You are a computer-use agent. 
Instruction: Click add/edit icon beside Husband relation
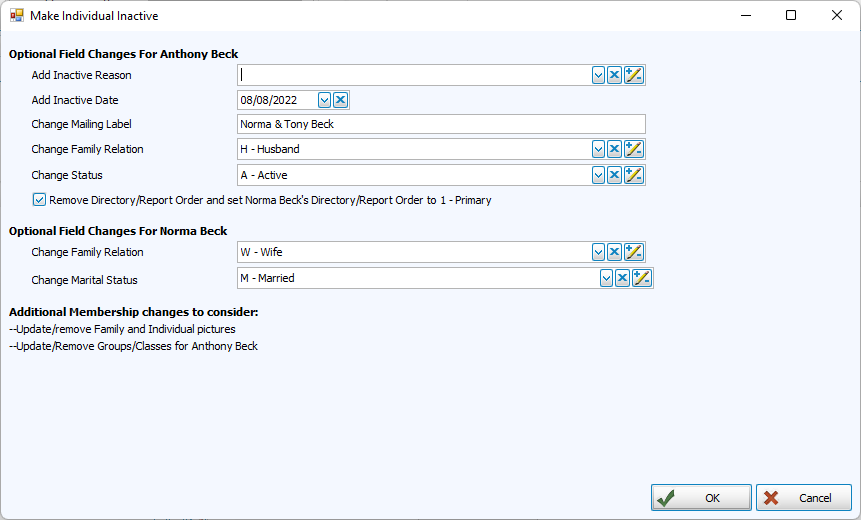tap(633, 149)
